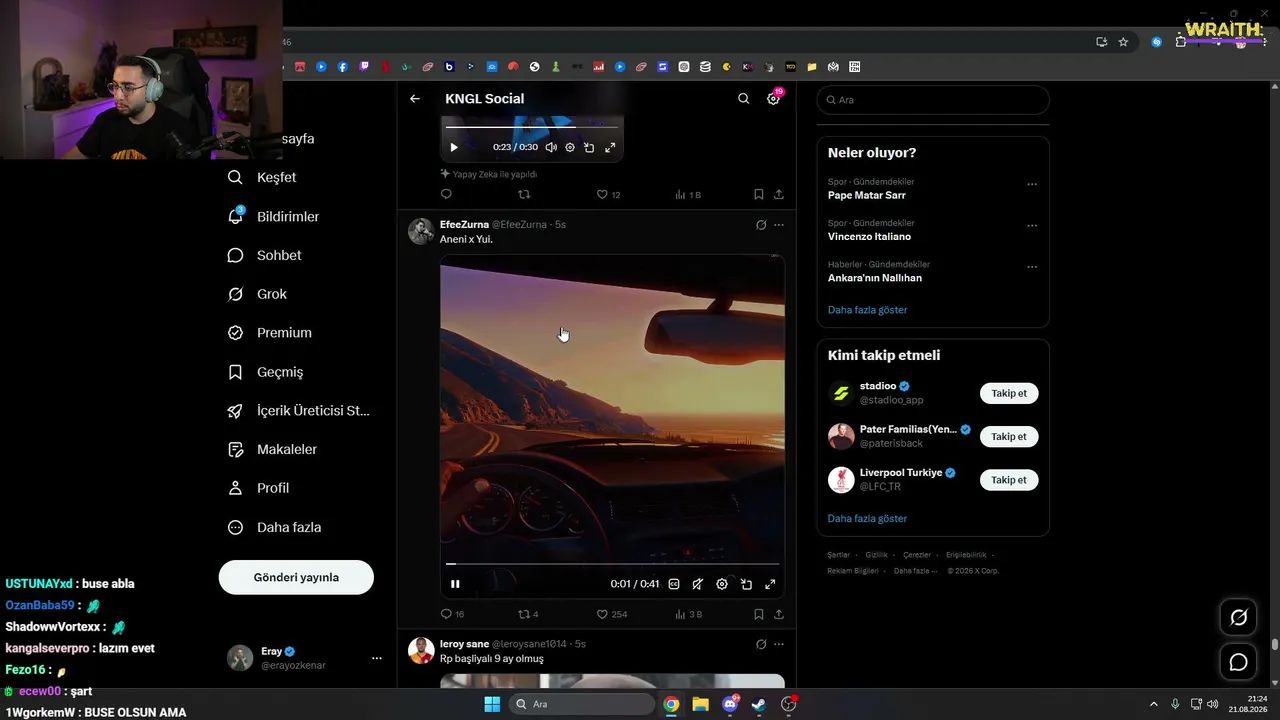Open options for Vincenzo Italiano trend

pyautogui.click(x=1032, y=226)
